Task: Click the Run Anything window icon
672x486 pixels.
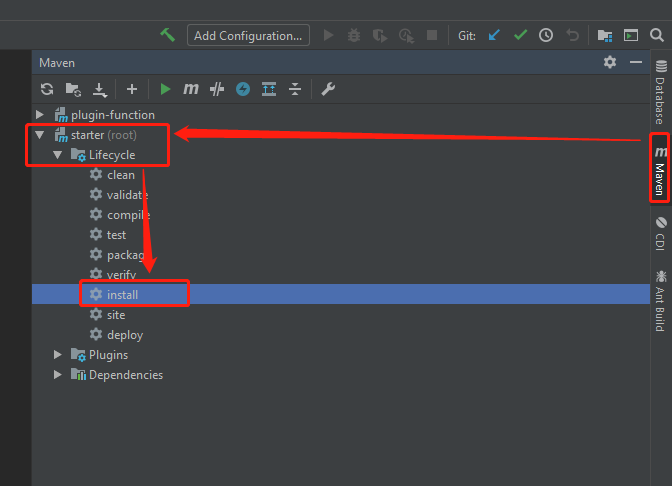Action: (x=631, y=35)
